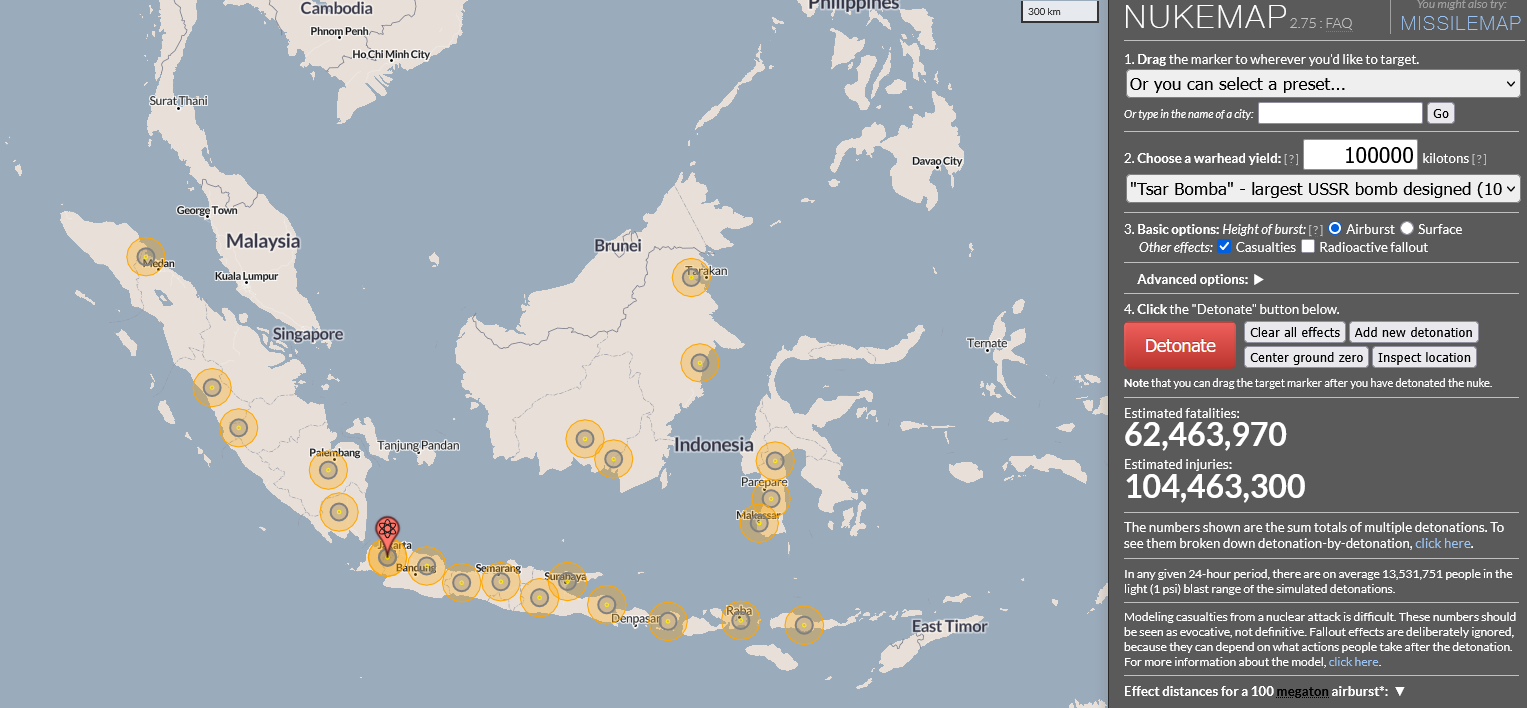Click the detonation circle over Makassar
The height and width of the screenshot is (708, 1527).
pyautogui.click(x=759, y=522)
